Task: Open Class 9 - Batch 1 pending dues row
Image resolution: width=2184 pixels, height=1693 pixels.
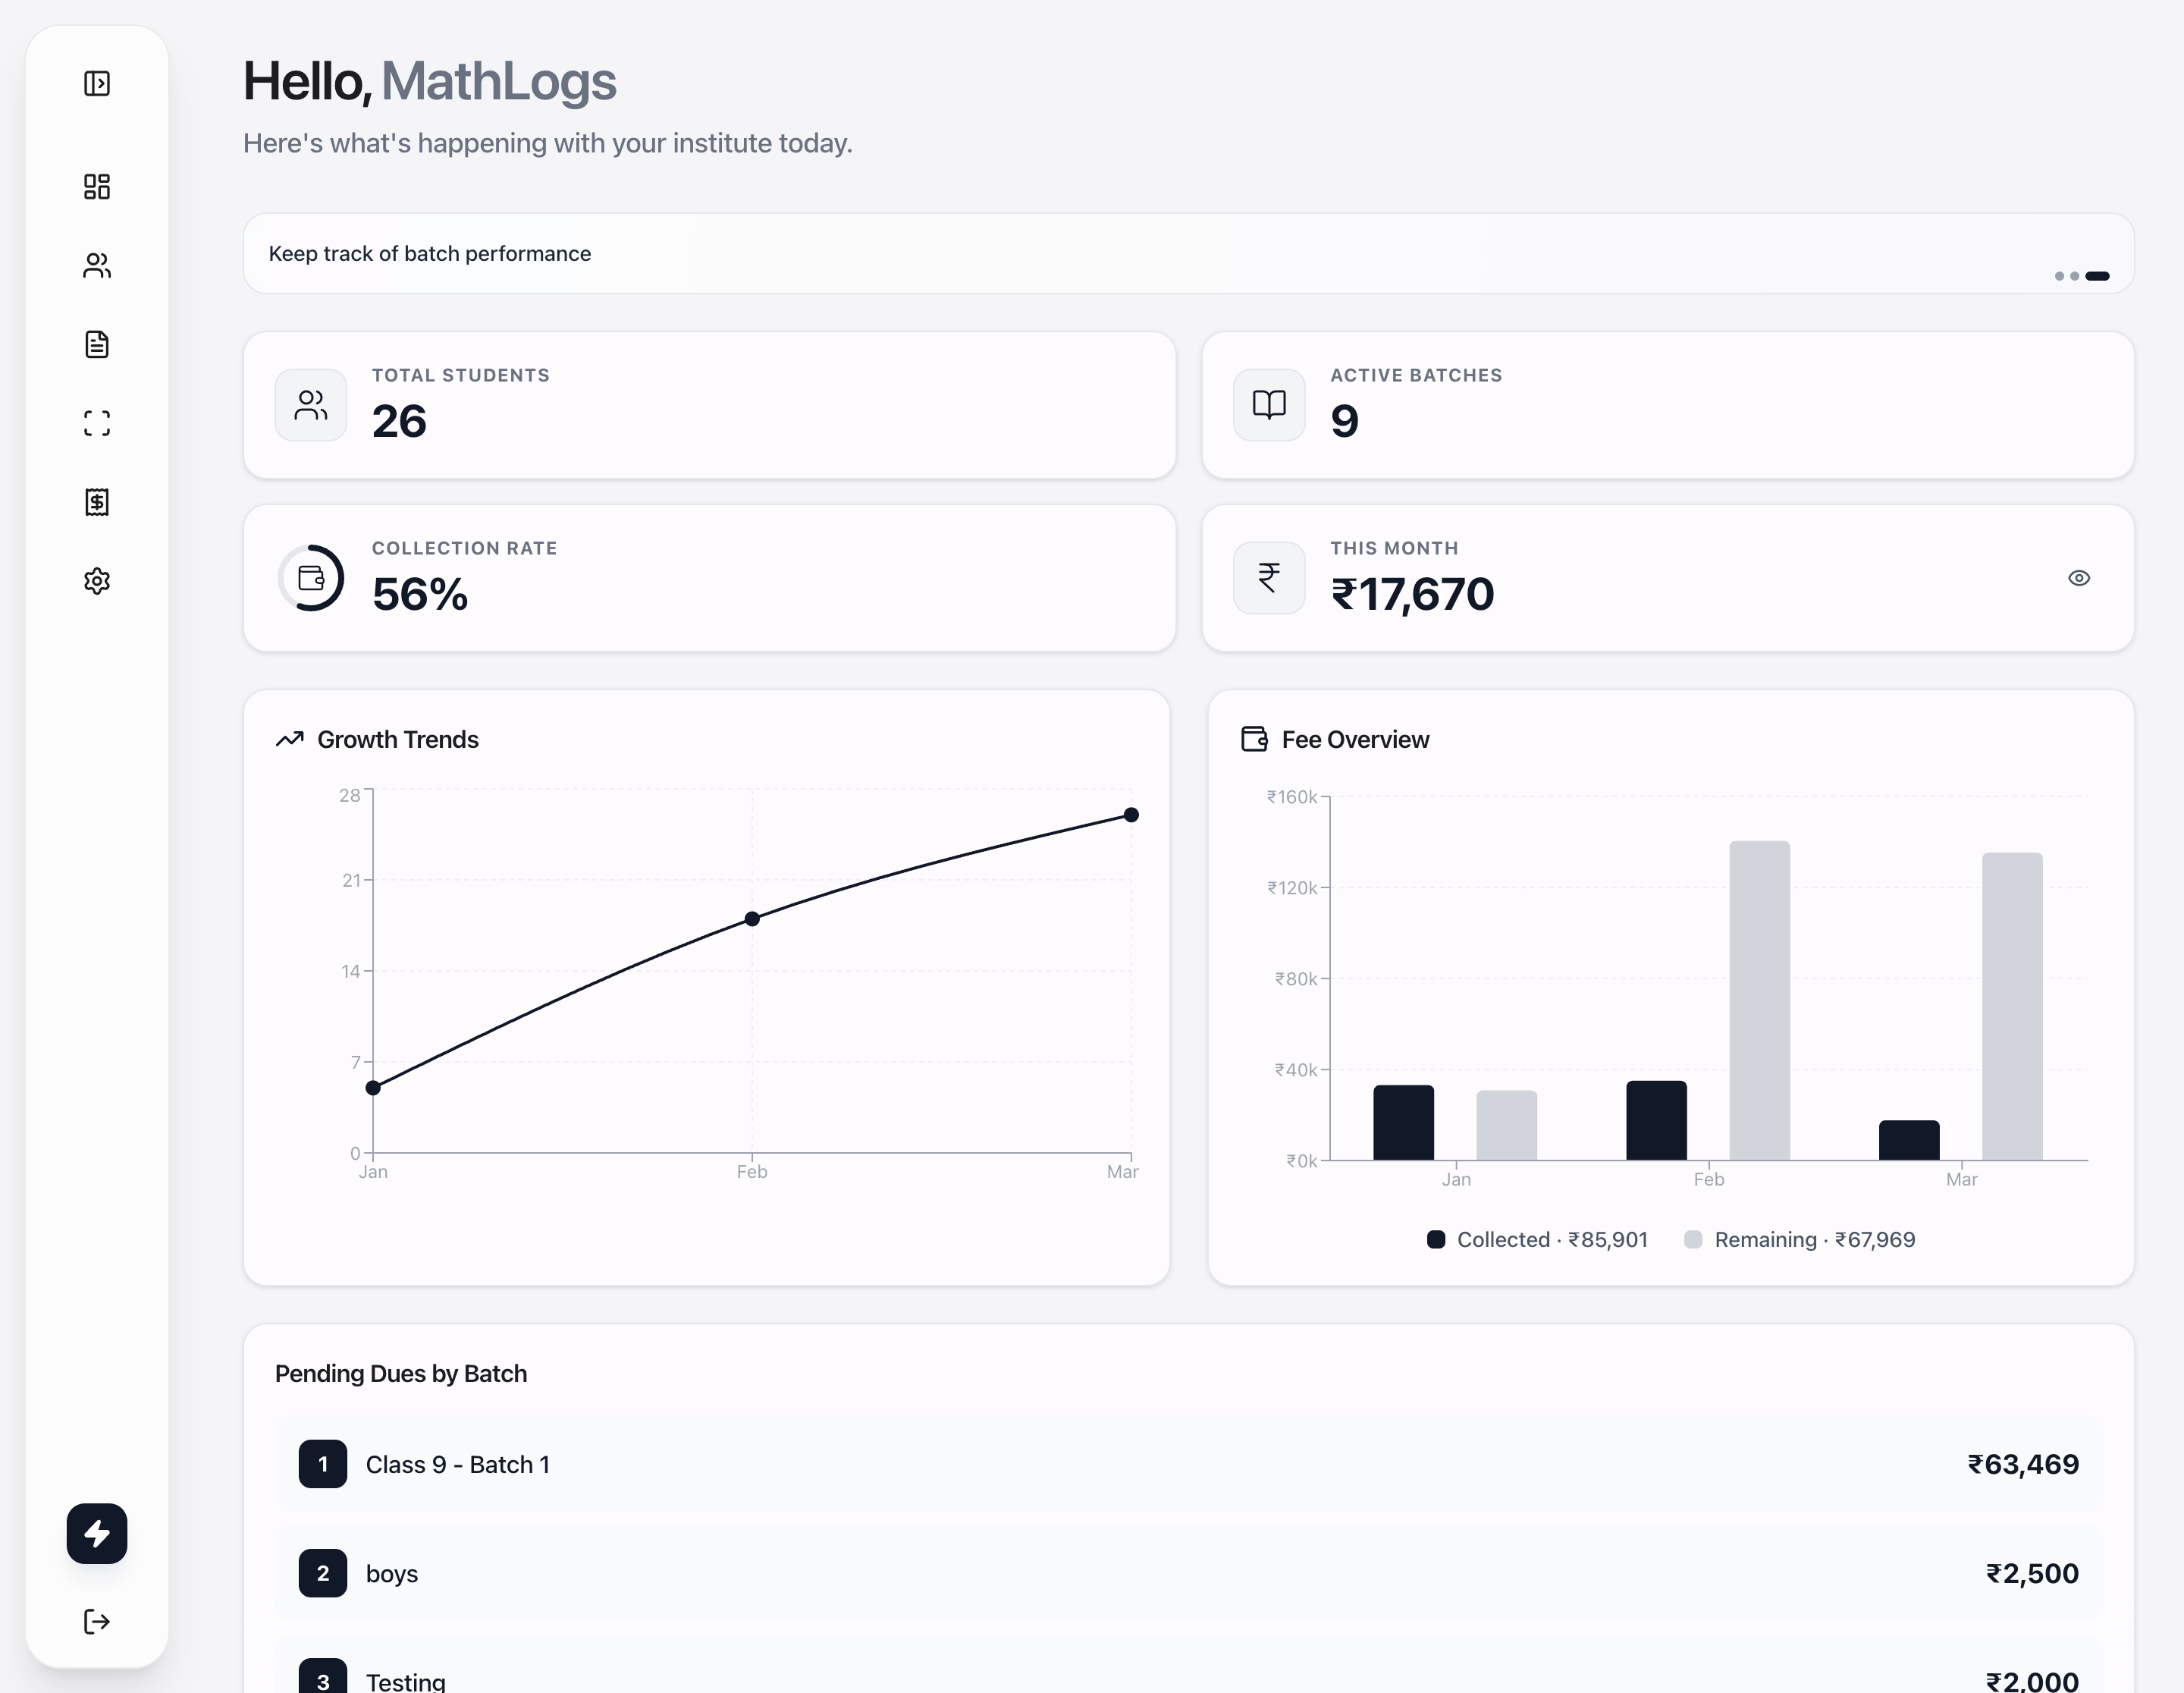Action: (x=1187, y=1464)
